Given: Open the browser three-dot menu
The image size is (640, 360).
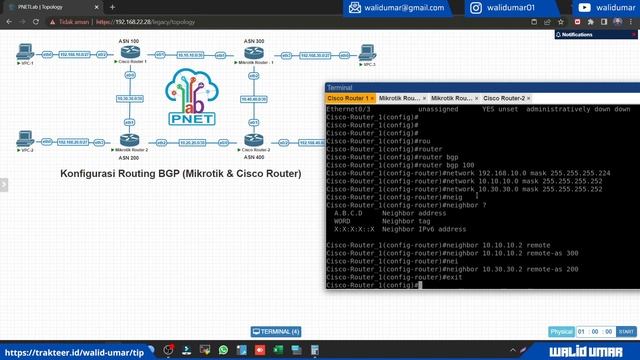Looking at the screenshot, I should [x=631, y=22].
